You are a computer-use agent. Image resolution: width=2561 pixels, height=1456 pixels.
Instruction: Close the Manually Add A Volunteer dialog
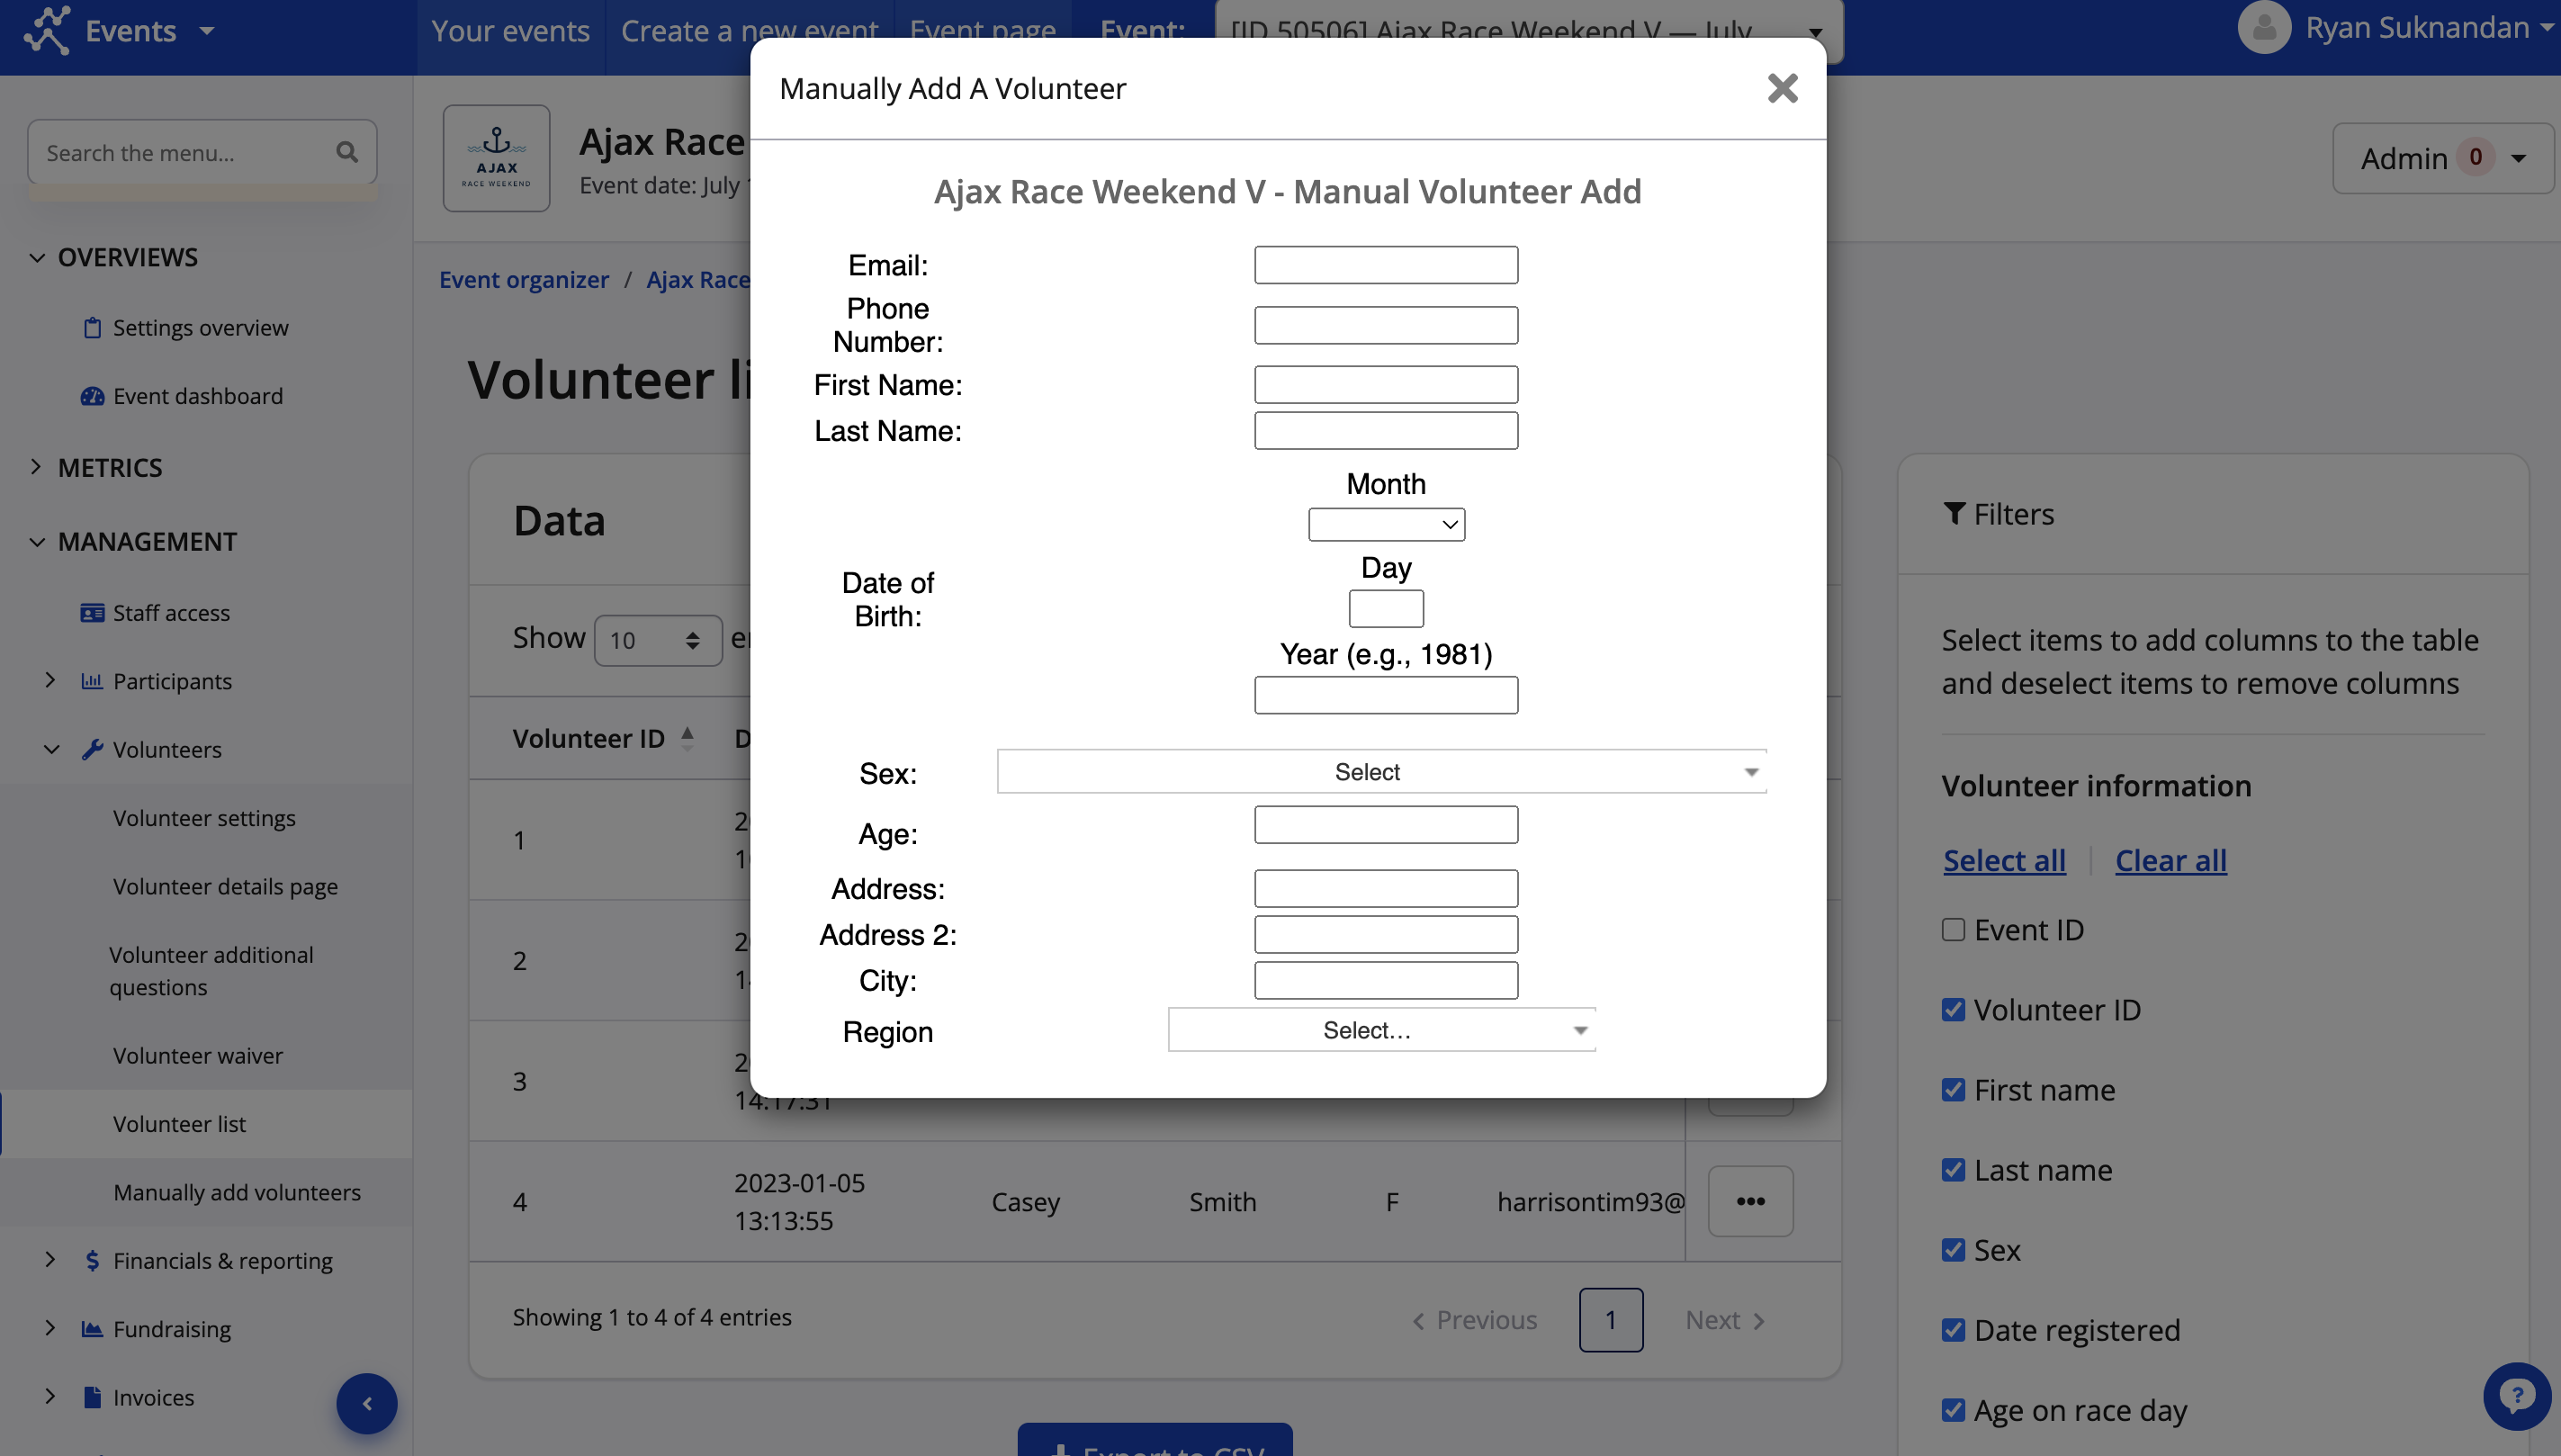click(x=1782, y=88)
